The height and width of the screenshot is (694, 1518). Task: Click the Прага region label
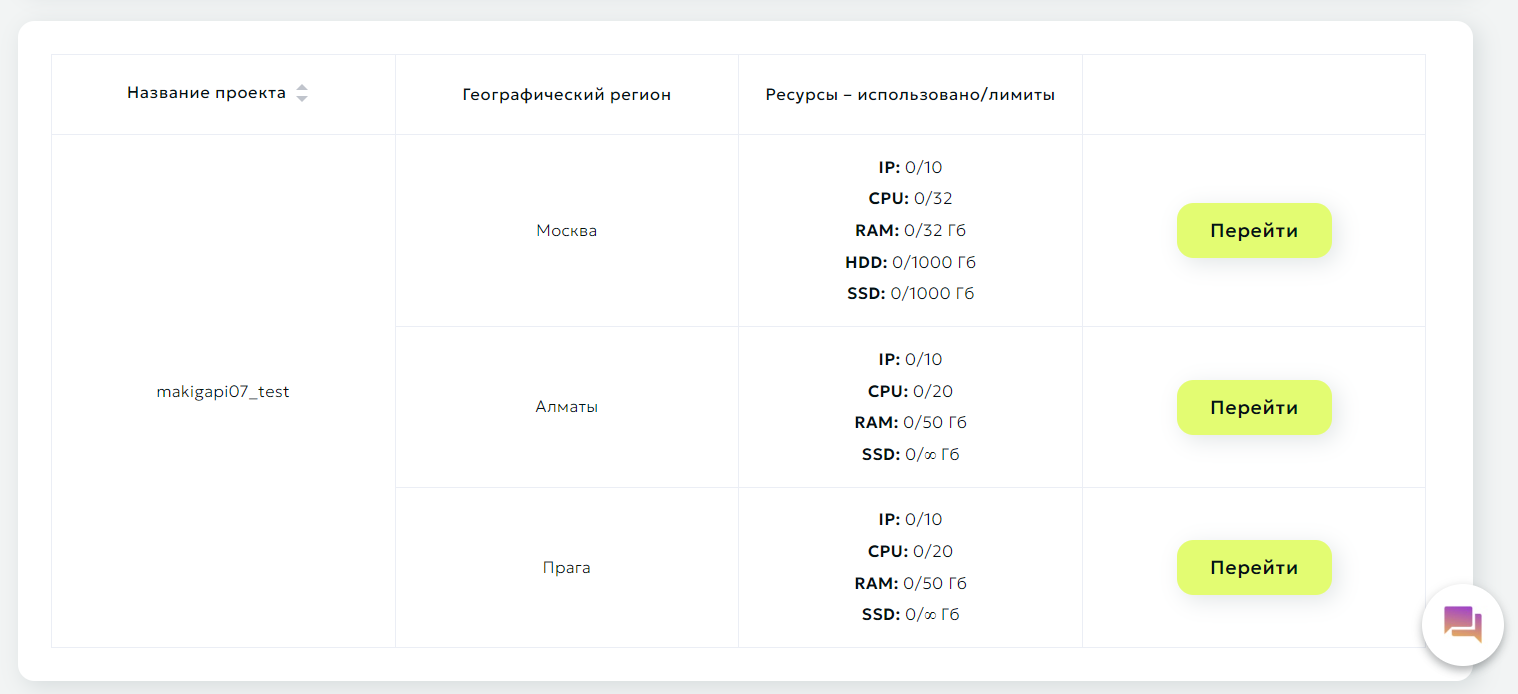pos(566,567)
